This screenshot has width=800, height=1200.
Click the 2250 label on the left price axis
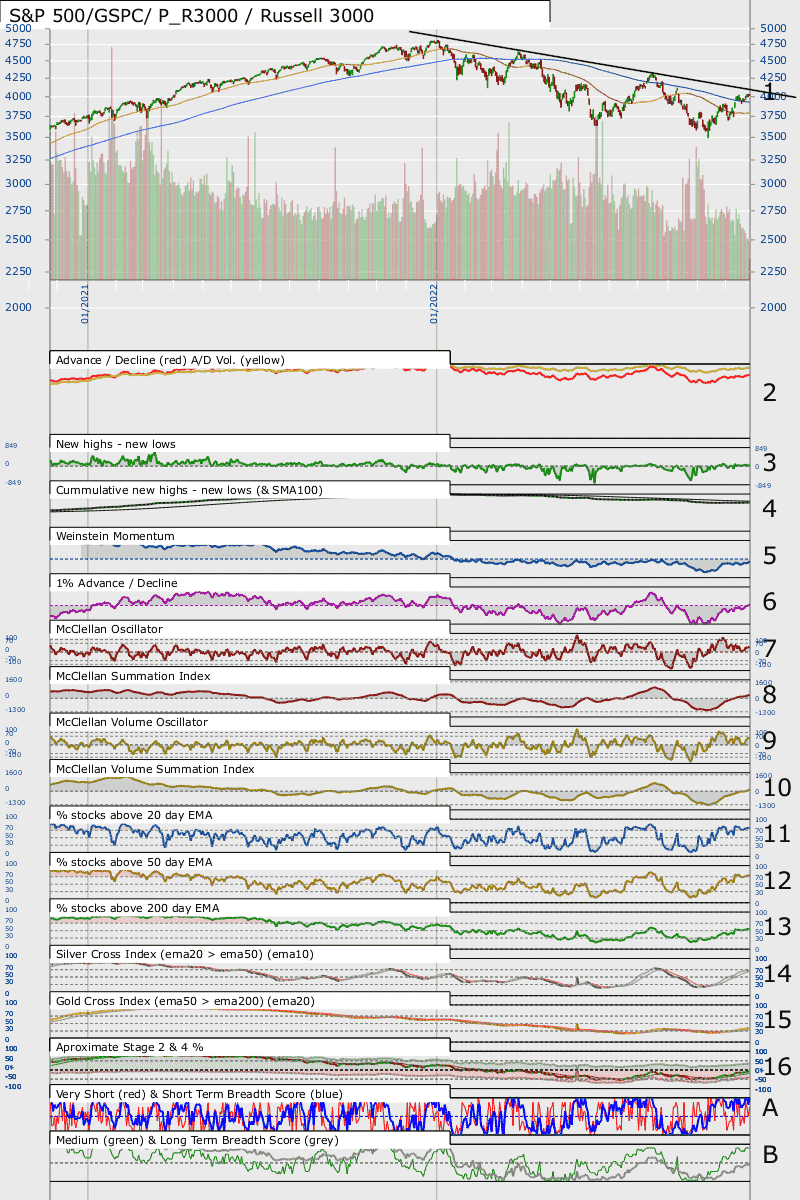18,271
